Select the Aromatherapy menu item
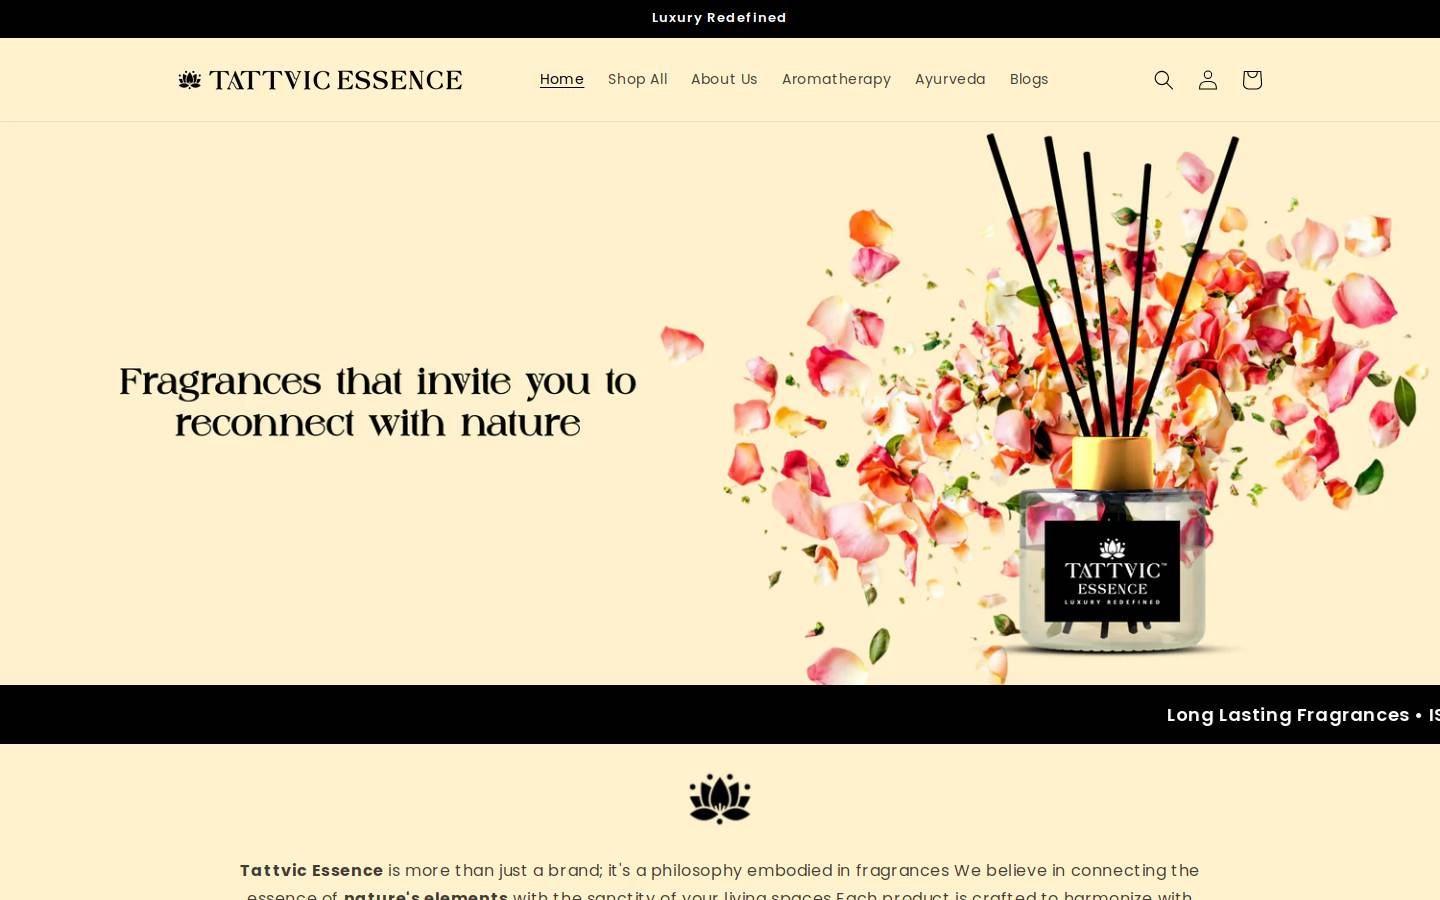The height and width of the screenshot is (900, 1440). [836, 79]
